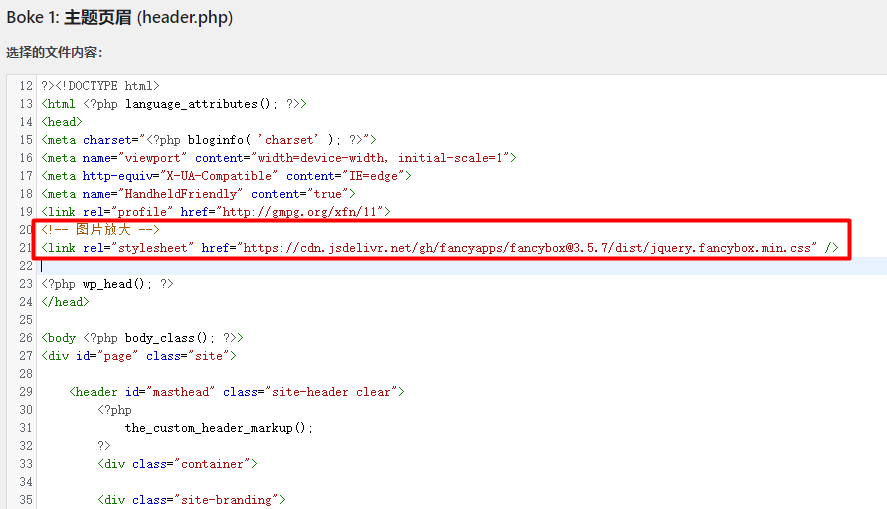This screenshot has height=509, width=887.
Task: Click the meta charset bloginfo line
Action: (209, 140)
